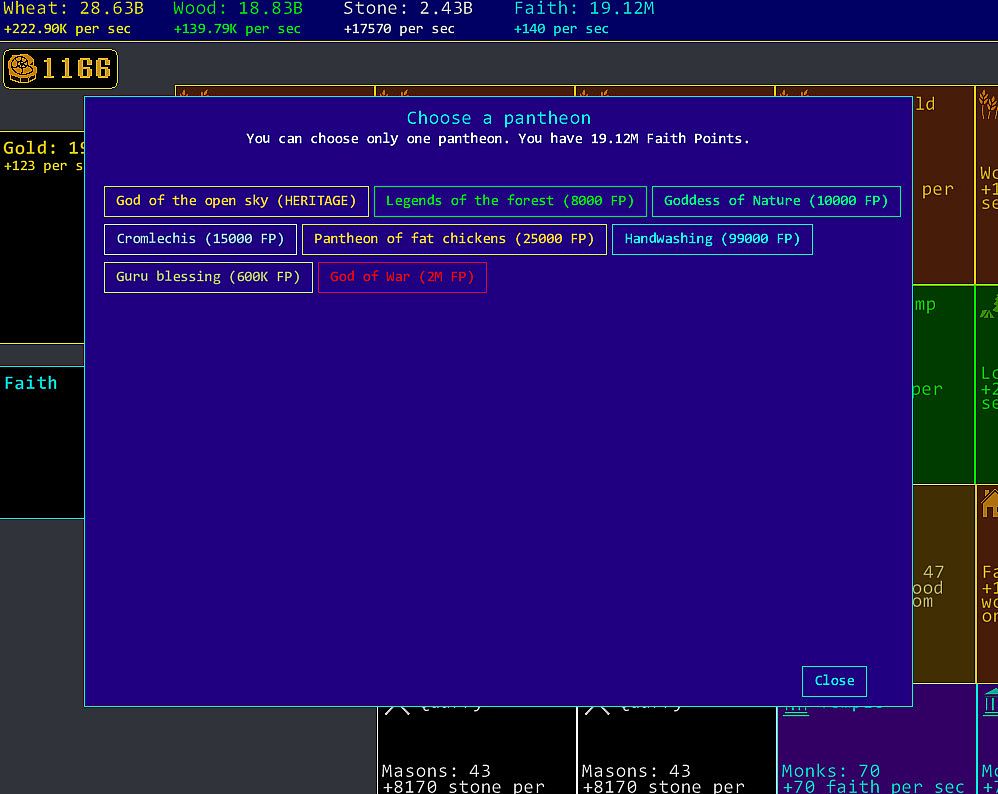The height and width of the screenshot is (794, 998).
Task: Click the Monks: 70 temple tile
Action: (876, 750)
